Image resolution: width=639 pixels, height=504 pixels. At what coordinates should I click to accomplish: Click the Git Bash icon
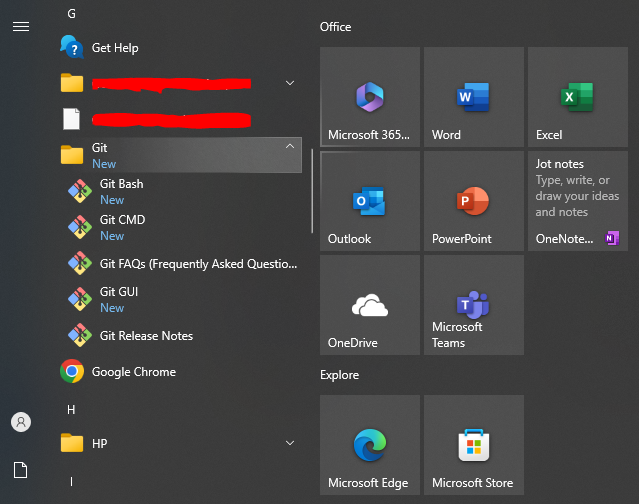[x=80, y=191]
